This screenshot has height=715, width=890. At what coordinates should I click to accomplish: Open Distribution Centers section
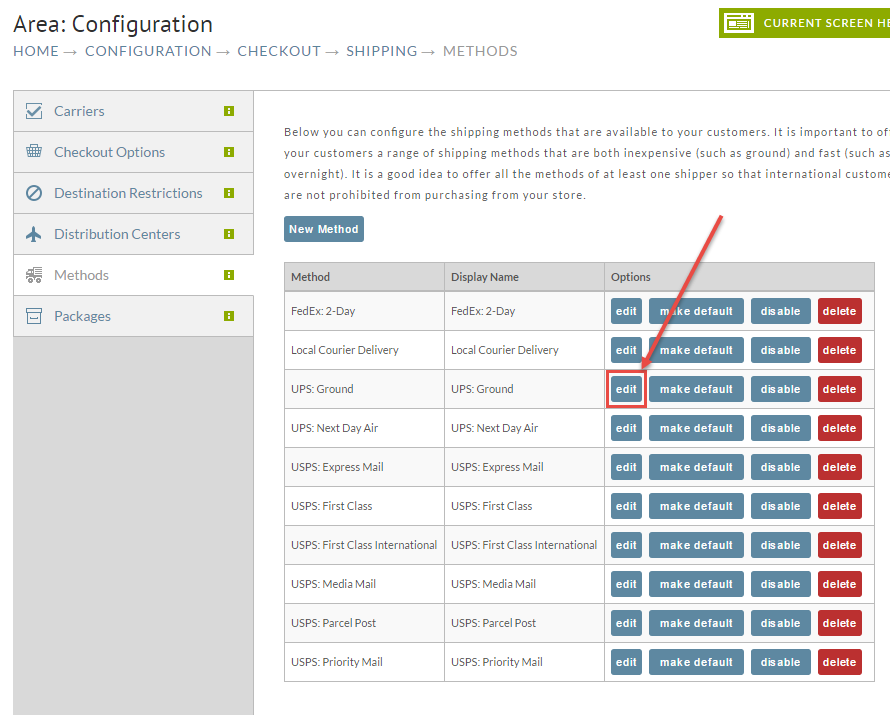pos(133,234)
